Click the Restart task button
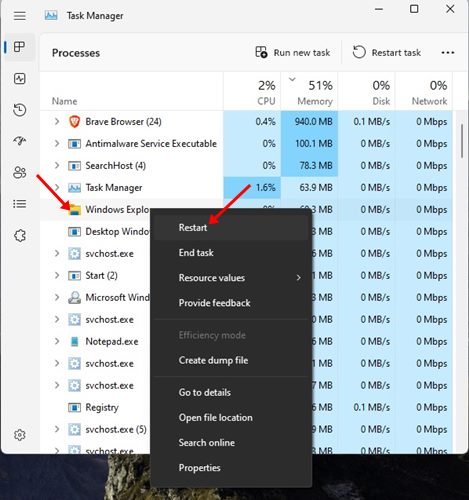Image resolution: width=469 pixels, height=500 pixels. click(387, 52)
